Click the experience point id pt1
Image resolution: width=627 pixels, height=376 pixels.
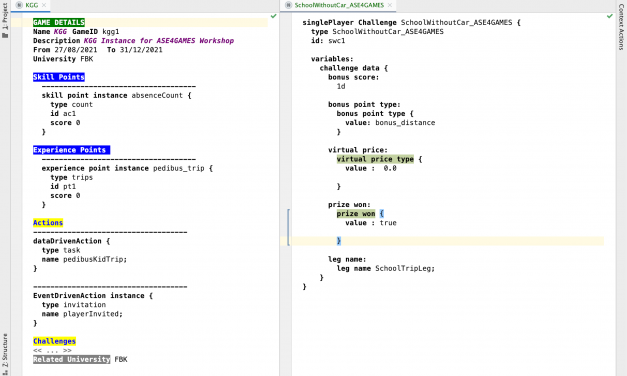pos(69,186)
